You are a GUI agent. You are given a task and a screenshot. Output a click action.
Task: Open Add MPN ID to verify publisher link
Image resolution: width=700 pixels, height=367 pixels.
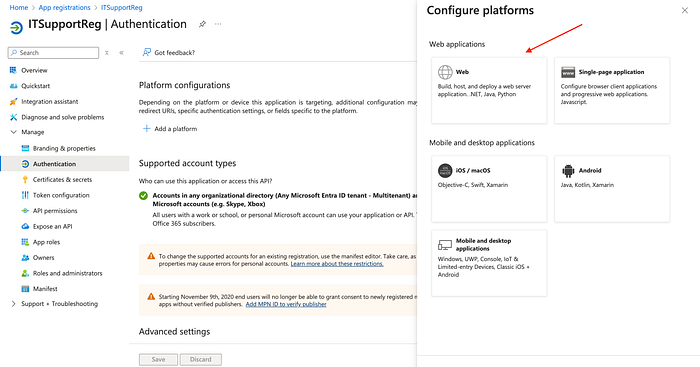tap(286, 304)
